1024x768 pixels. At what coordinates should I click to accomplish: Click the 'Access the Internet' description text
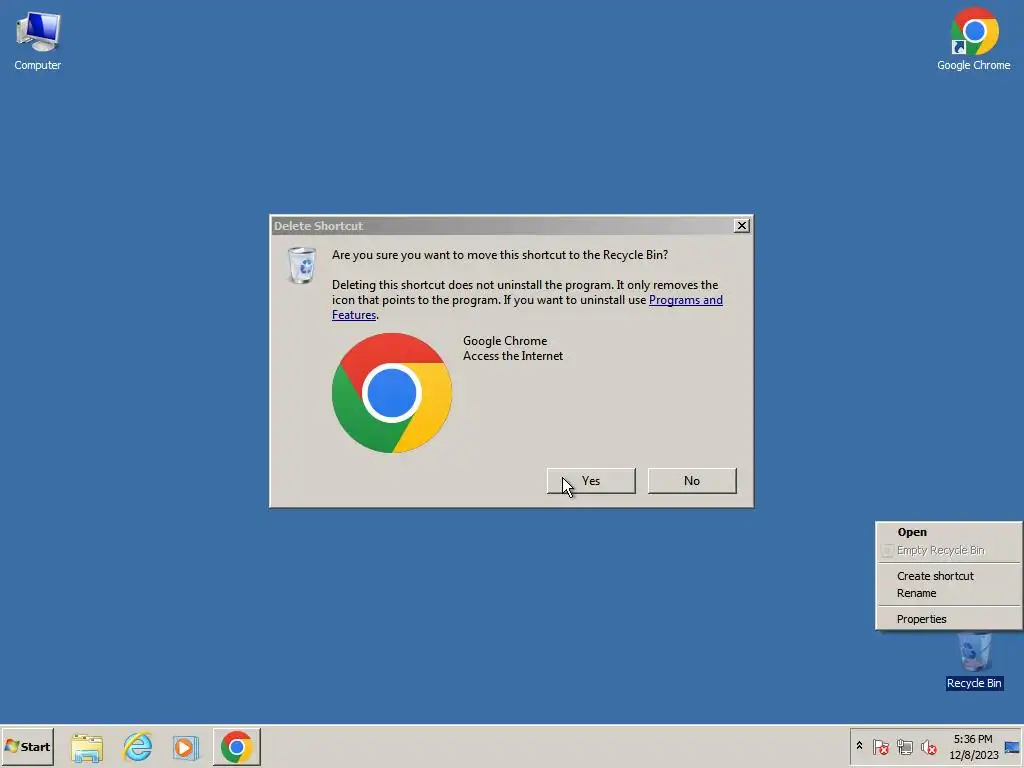(513, 356)
